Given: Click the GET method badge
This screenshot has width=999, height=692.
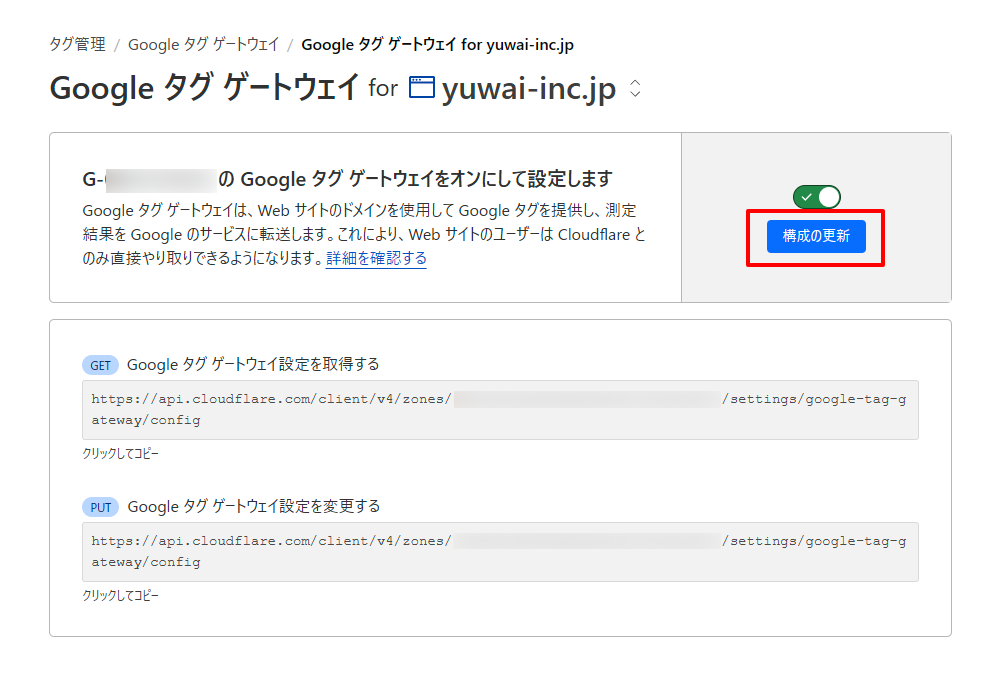Looking at the screenshot, I should tap(100, 365).
